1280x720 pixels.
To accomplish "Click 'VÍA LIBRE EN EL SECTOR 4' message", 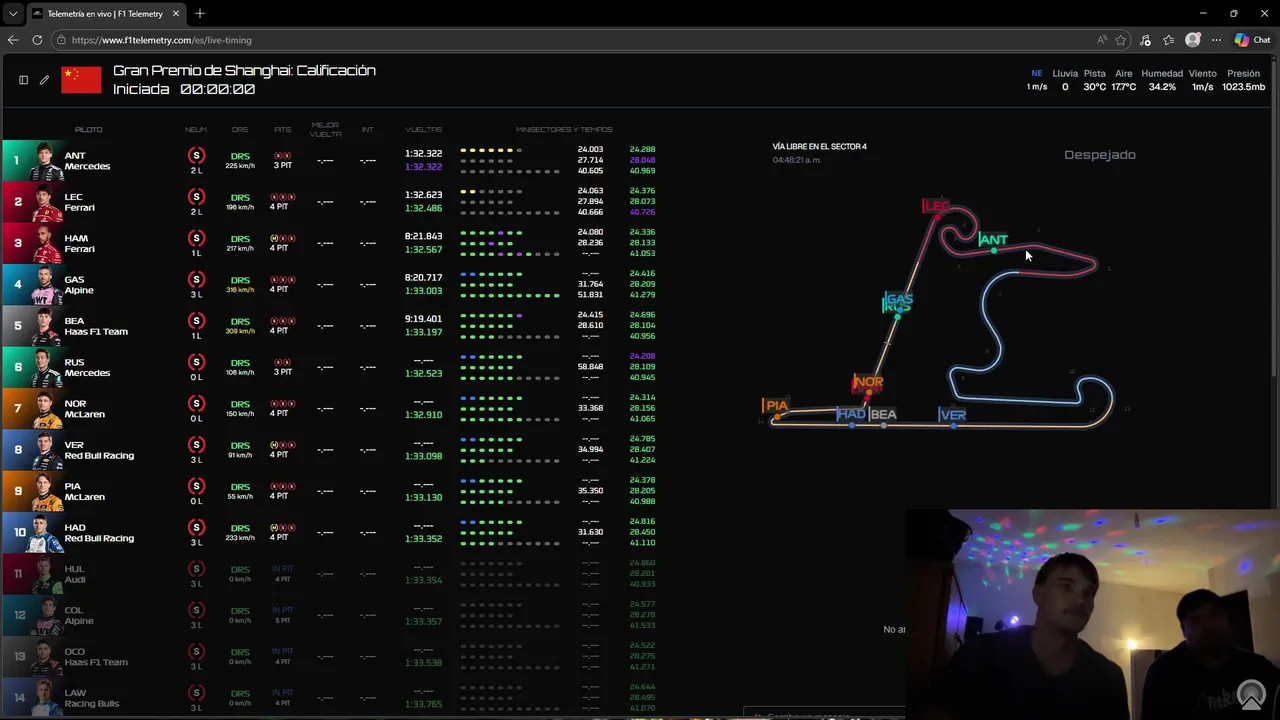I will (x=819, y=147).
